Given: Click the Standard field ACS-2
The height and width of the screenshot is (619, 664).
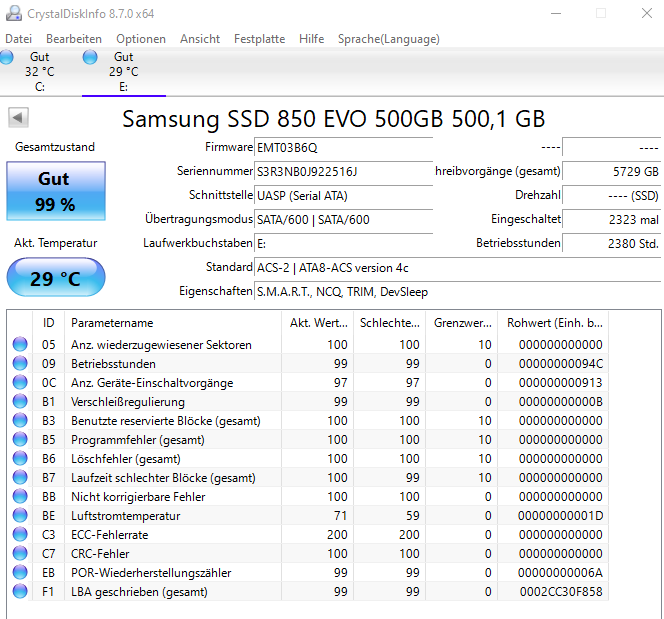Looking at the screenshot, I should tap(457, 268).
